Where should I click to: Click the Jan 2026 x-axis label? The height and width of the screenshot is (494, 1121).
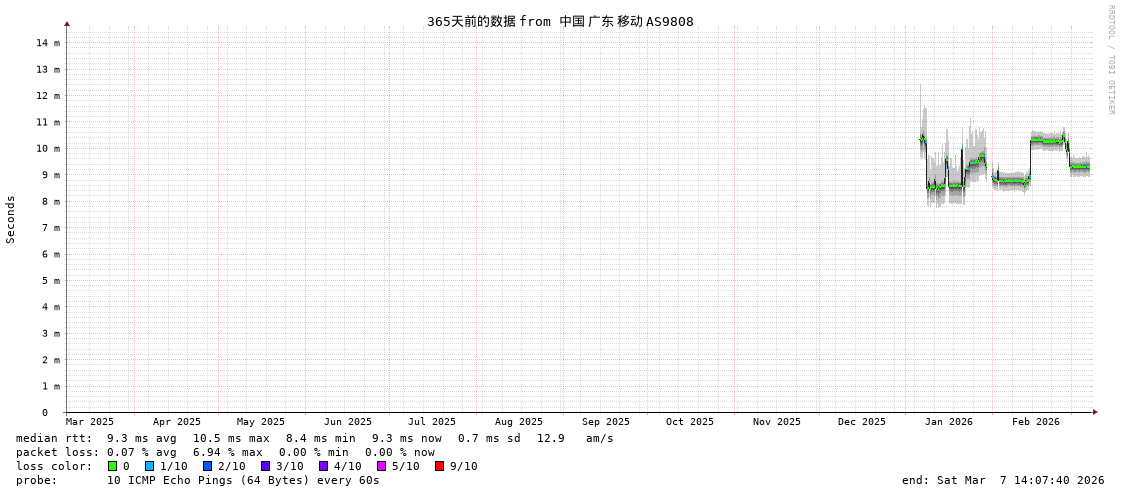[948, 422]
